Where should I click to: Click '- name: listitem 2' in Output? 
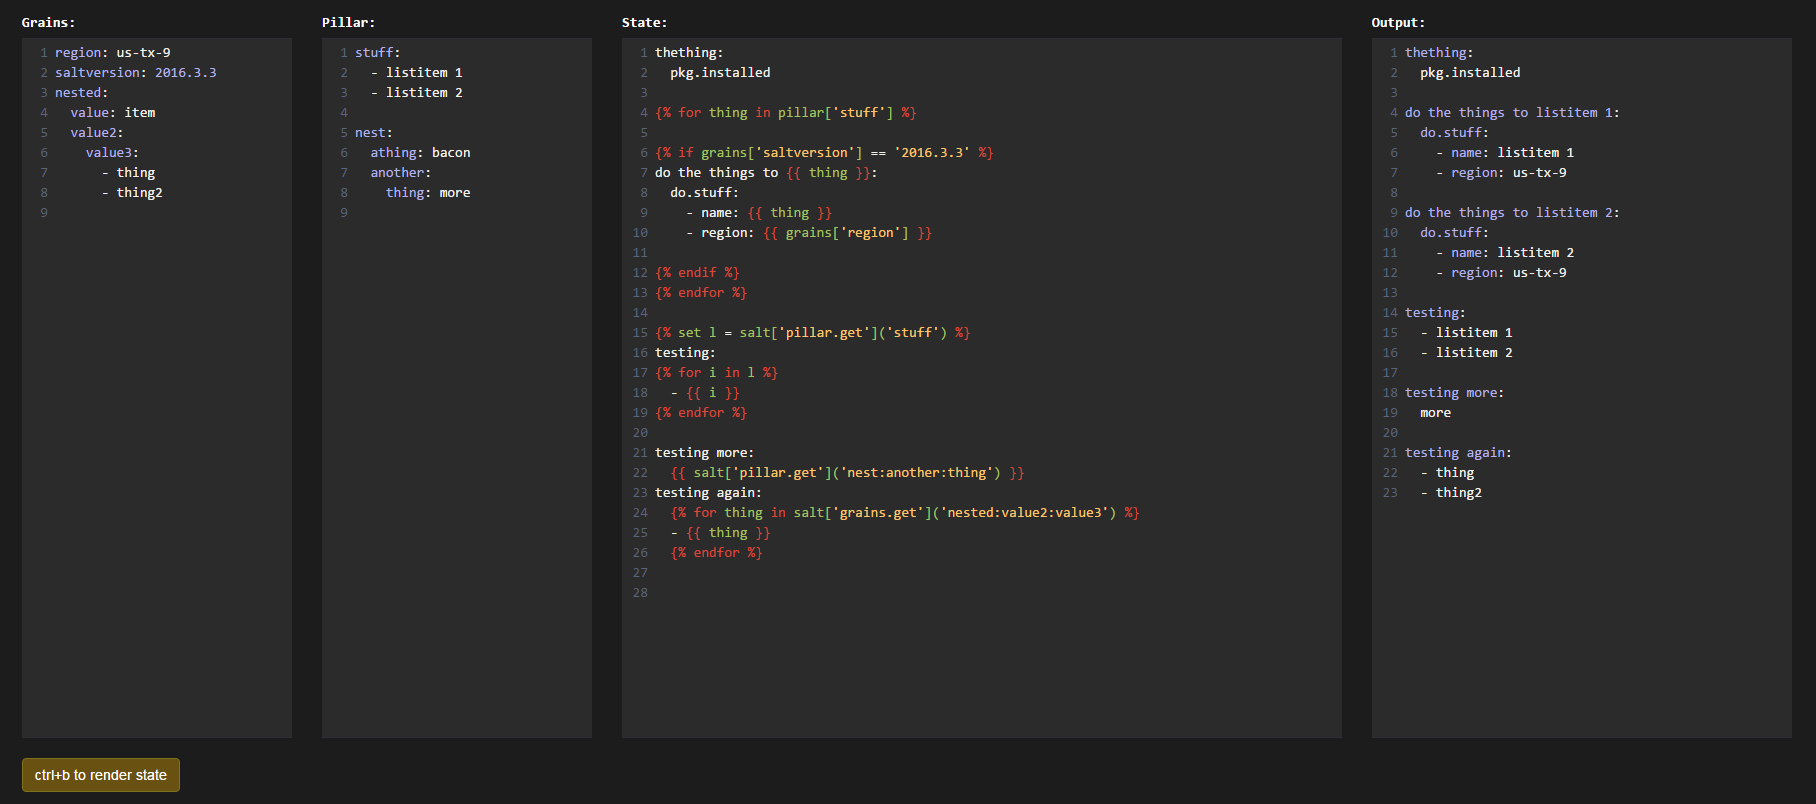click(1505, 253)
